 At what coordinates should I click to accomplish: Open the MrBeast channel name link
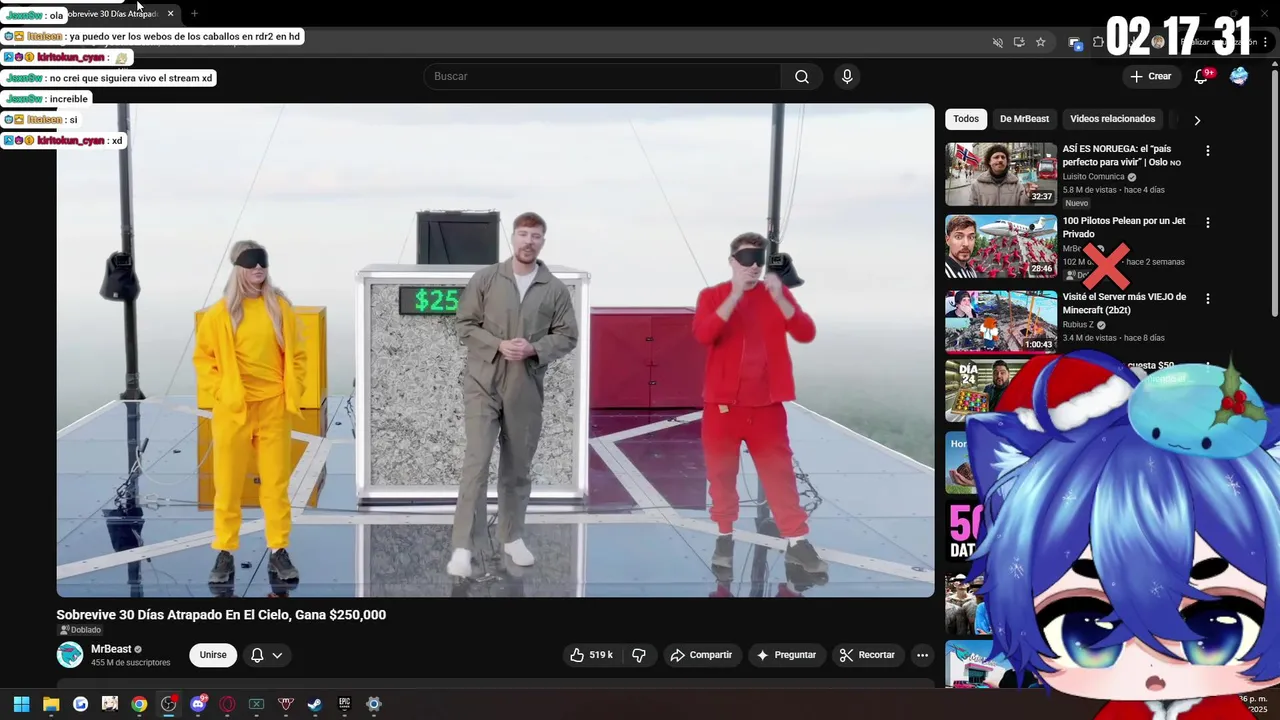point(111,649)
